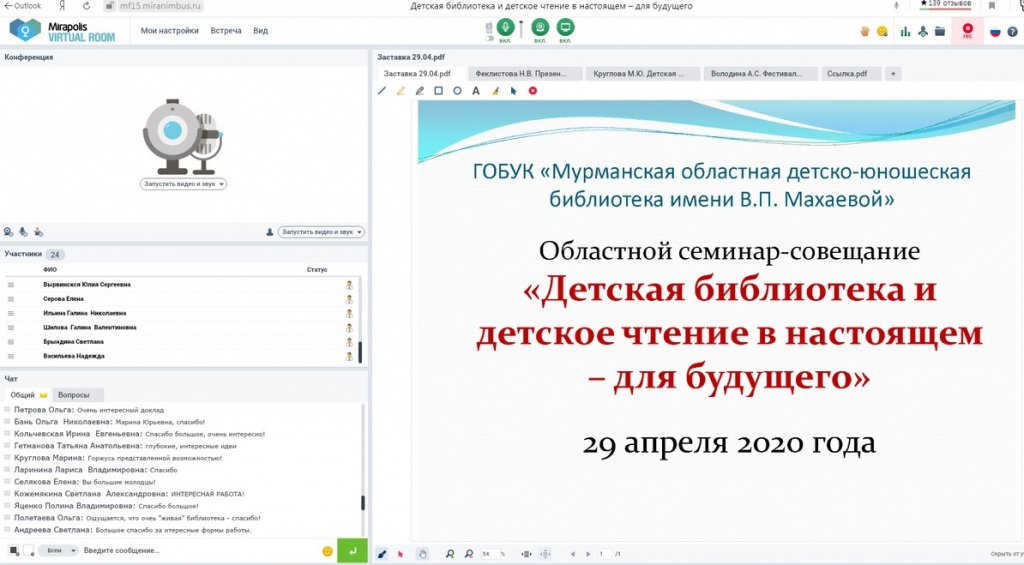Open the emoji status icon in header
The image size is (1024, 565).
[x=882, y=31]
